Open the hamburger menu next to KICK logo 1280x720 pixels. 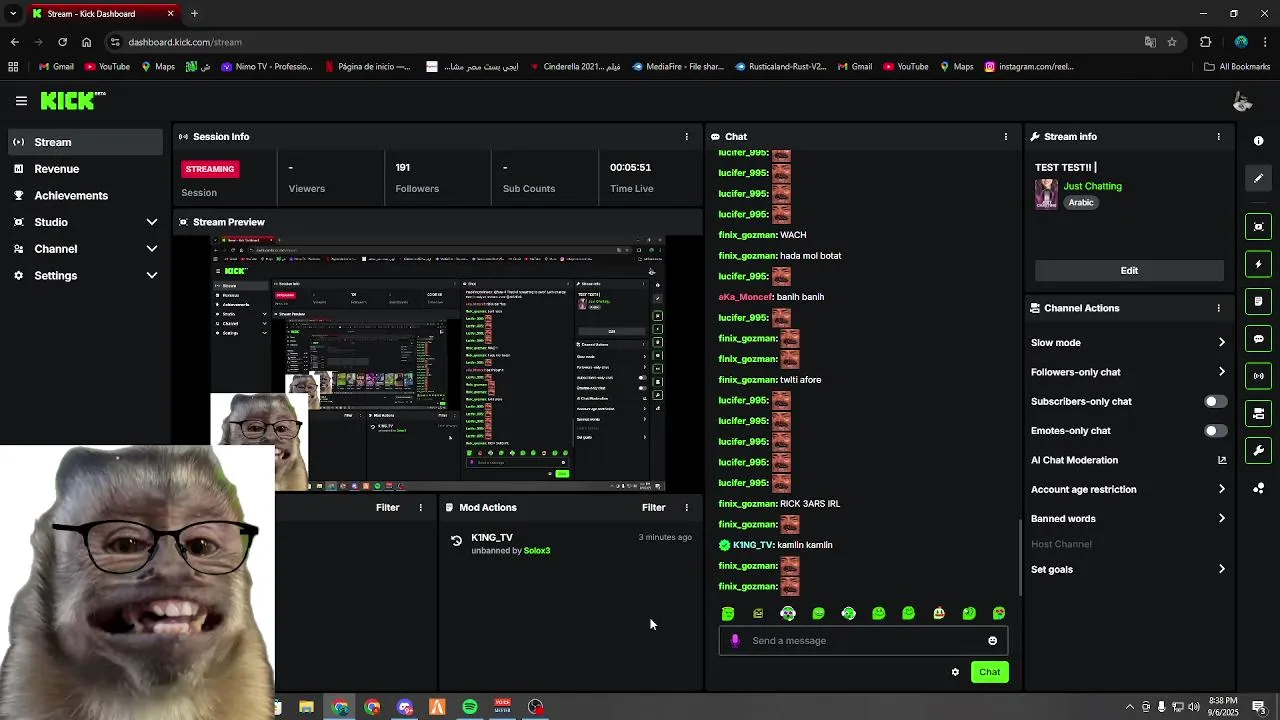coord(21,101)
